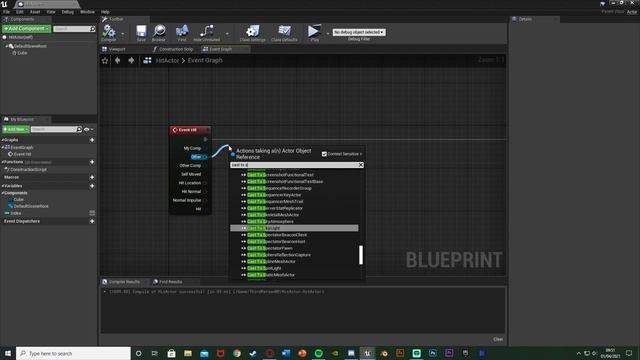
Task: Switch to the Viewport tab
Action: pyautogui.click(x=117, y=49)
